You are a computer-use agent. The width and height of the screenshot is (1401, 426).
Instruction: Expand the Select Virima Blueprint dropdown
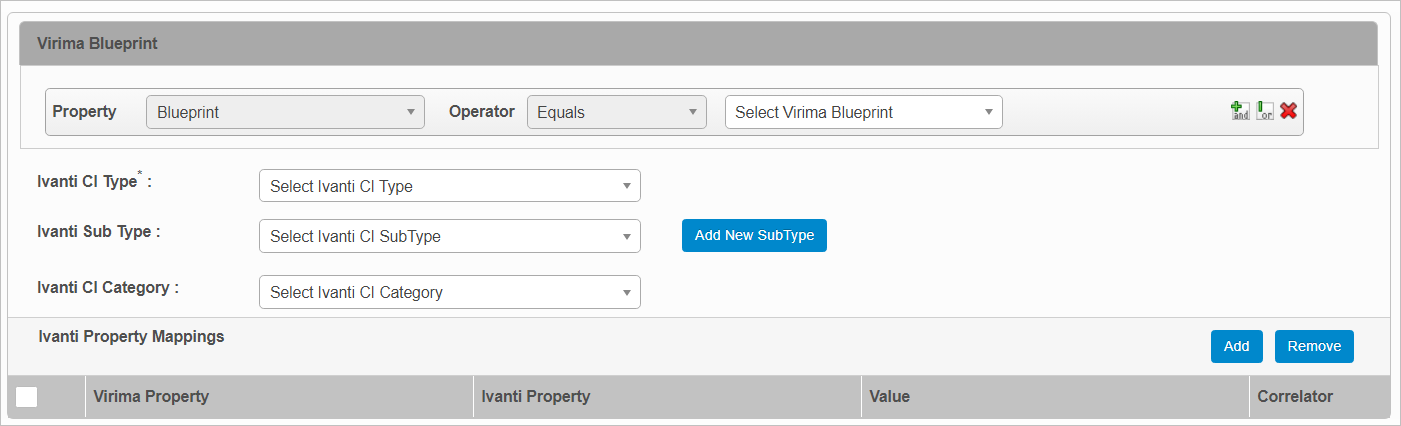[863, 112]
